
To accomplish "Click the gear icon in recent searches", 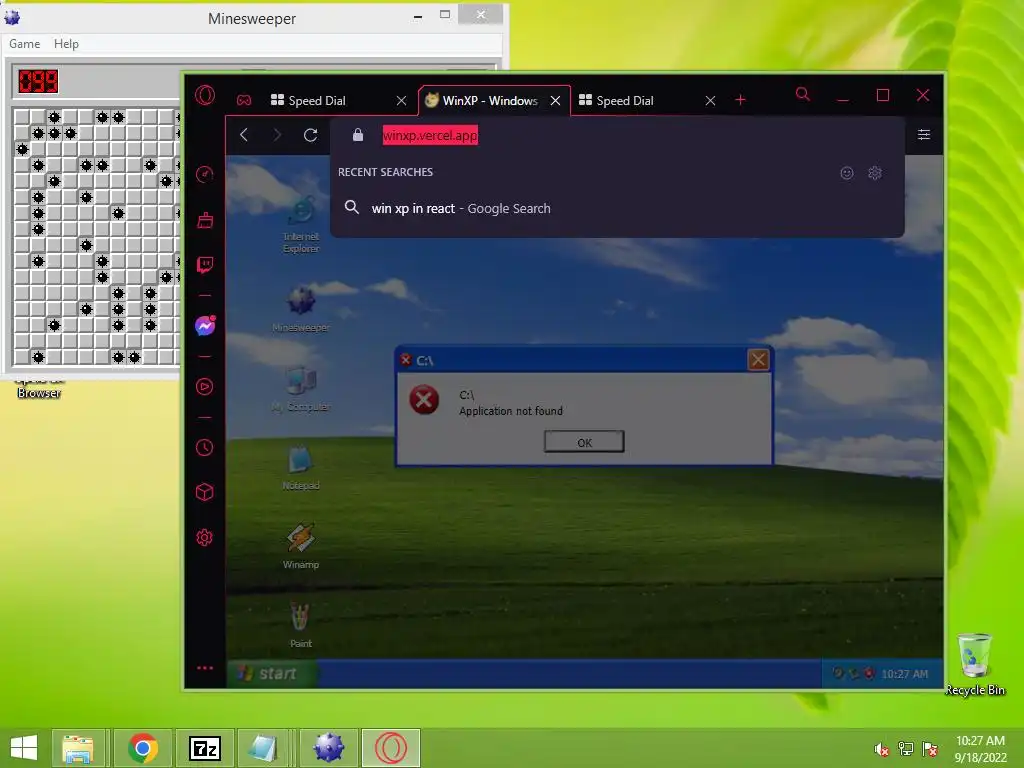I will tap(875, 173).
